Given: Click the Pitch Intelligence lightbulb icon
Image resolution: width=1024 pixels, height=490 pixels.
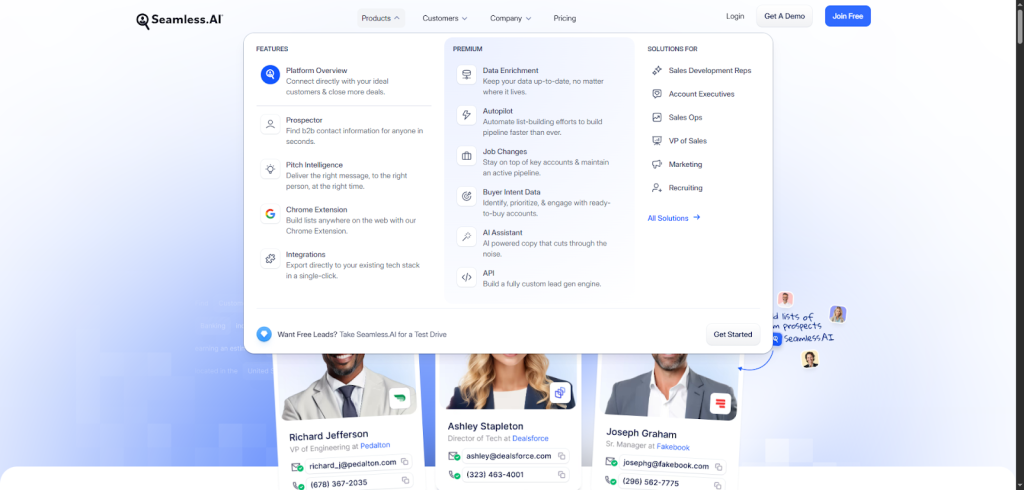Looking at the screenshot, I should pos(270,169).
